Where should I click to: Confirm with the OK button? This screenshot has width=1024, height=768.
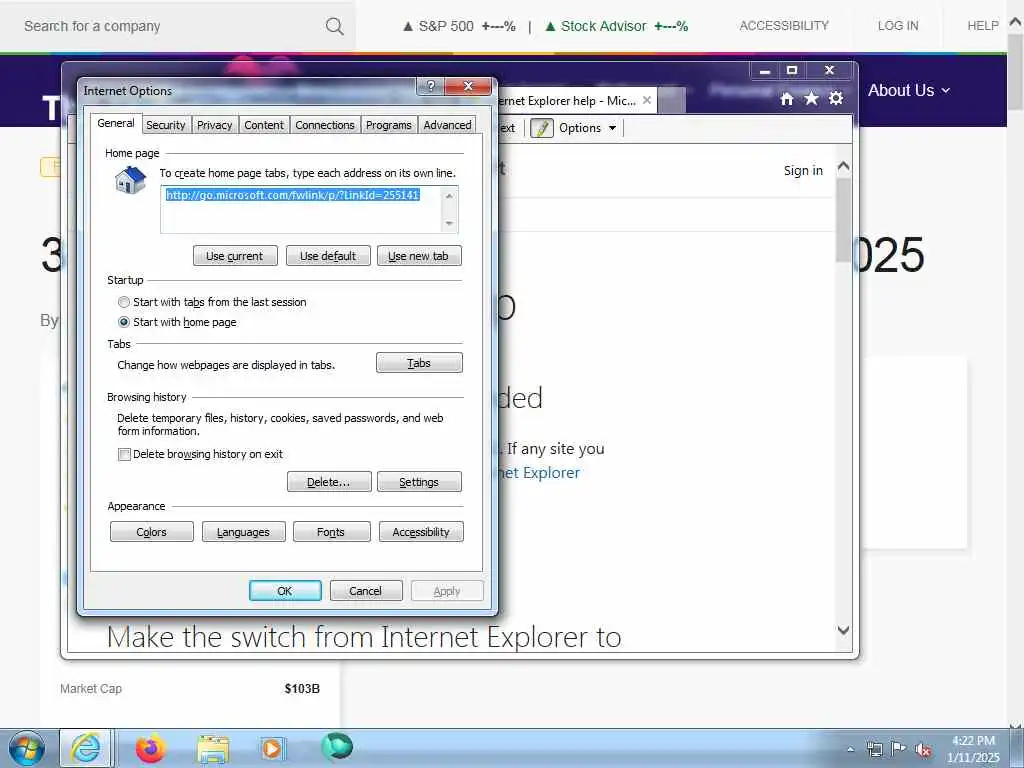pos(285,590)
